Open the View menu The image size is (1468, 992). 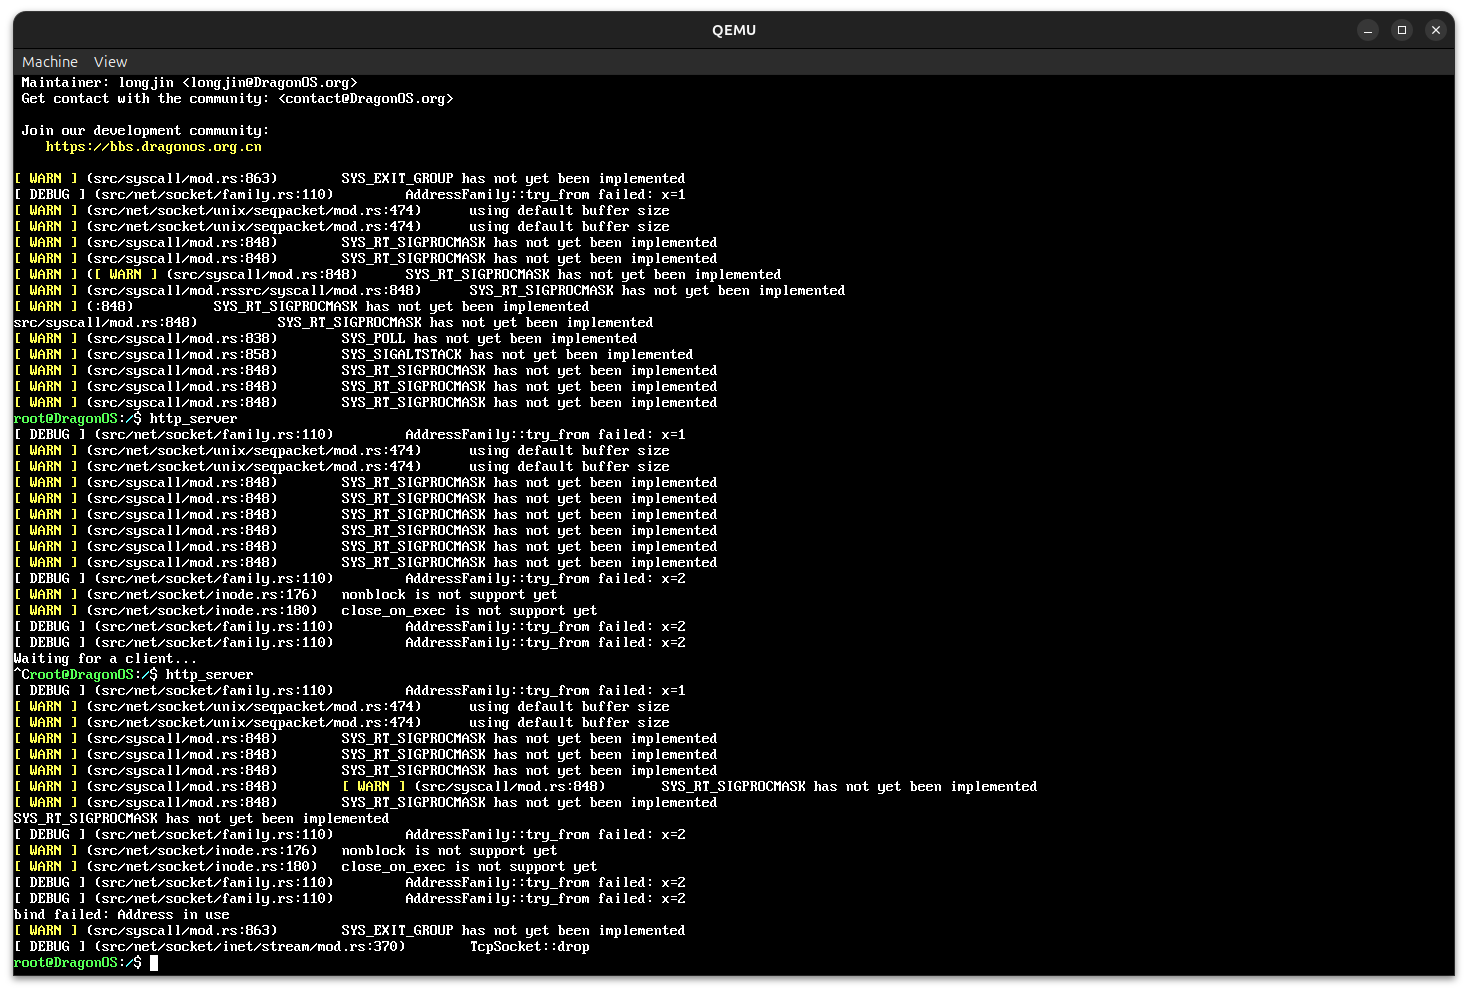(x=110, y=62)
